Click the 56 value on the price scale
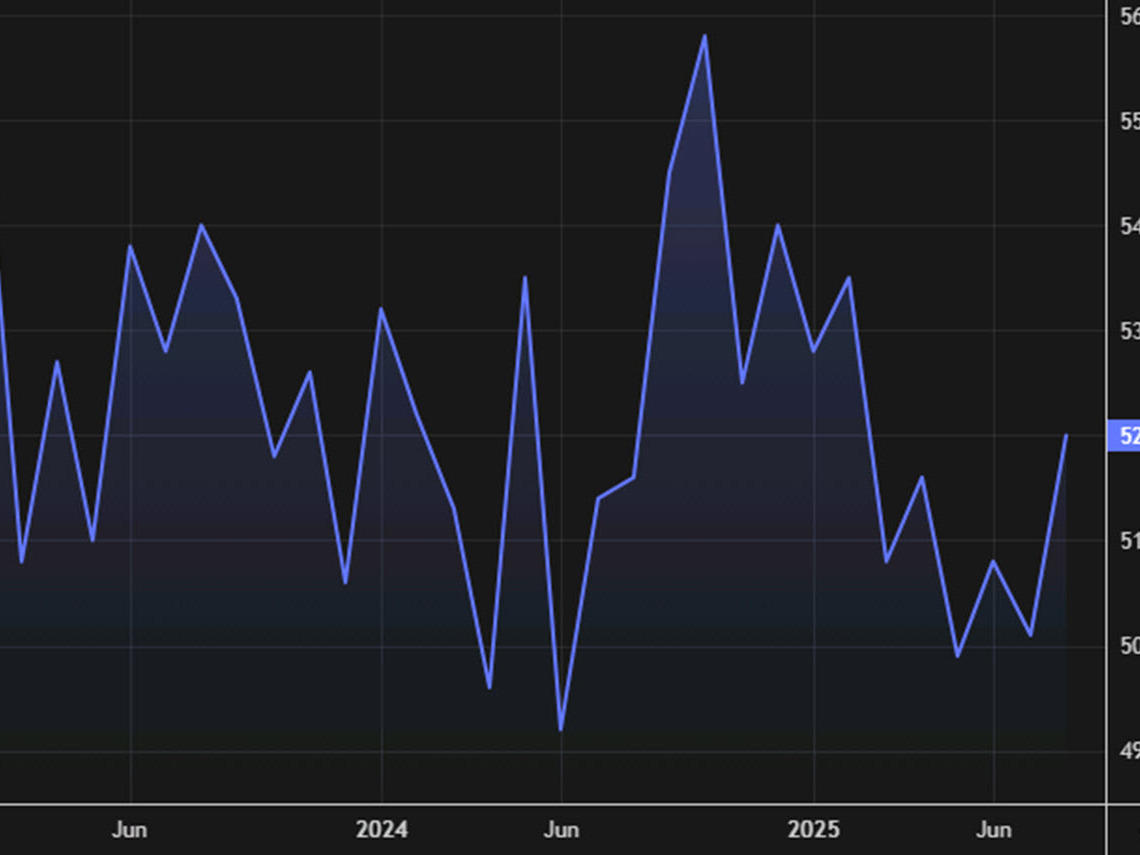Screen dimensions: 1140x855 [x=1131, y=15]
